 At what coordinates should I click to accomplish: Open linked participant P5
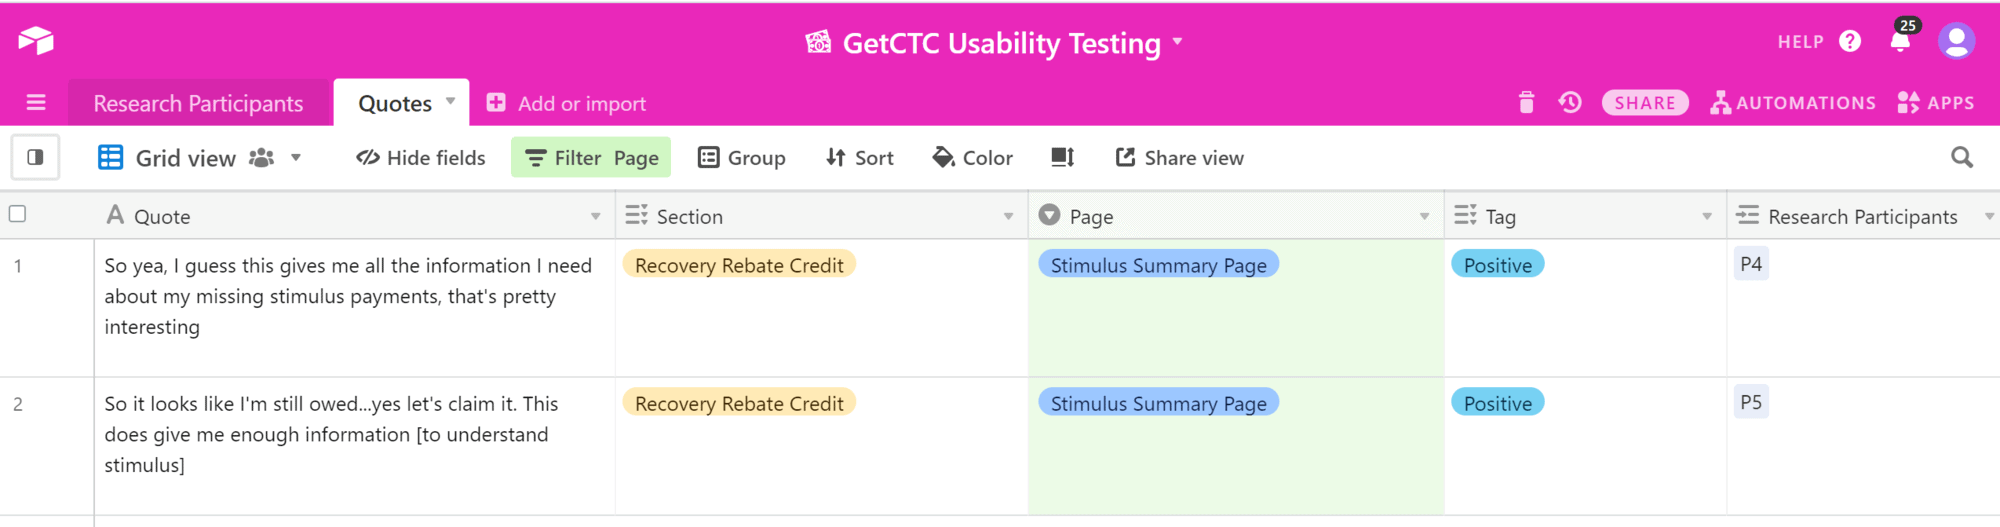(x=1751, y=402)
